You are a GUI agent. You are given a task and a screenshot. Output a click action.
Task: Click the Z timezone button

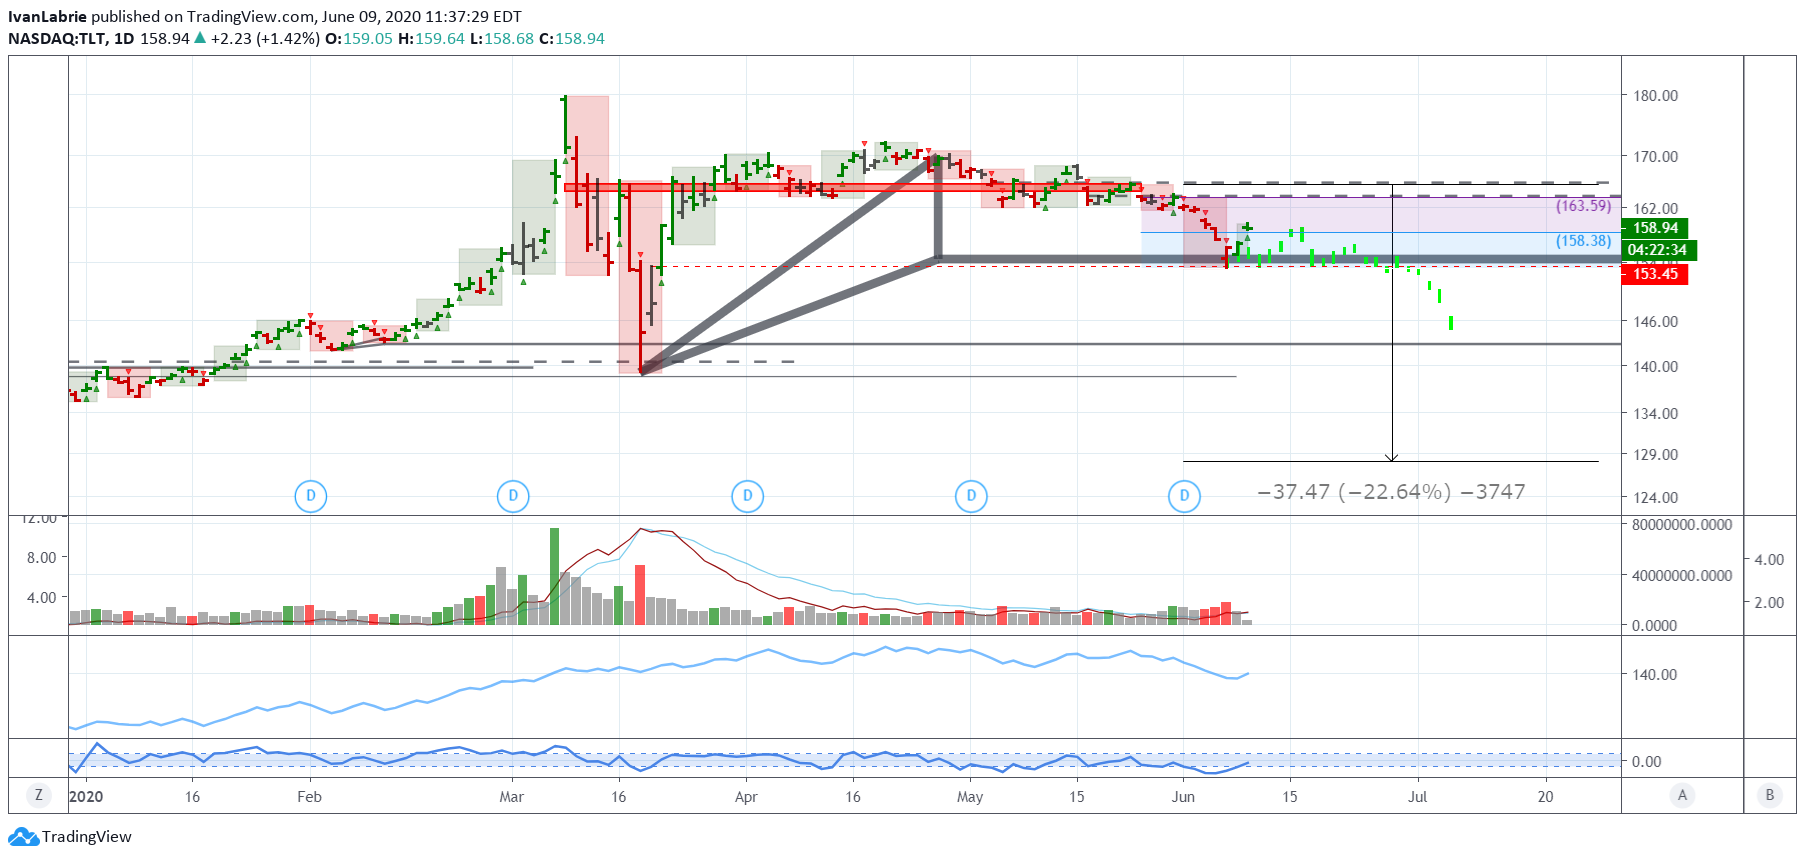click(39, 796)
